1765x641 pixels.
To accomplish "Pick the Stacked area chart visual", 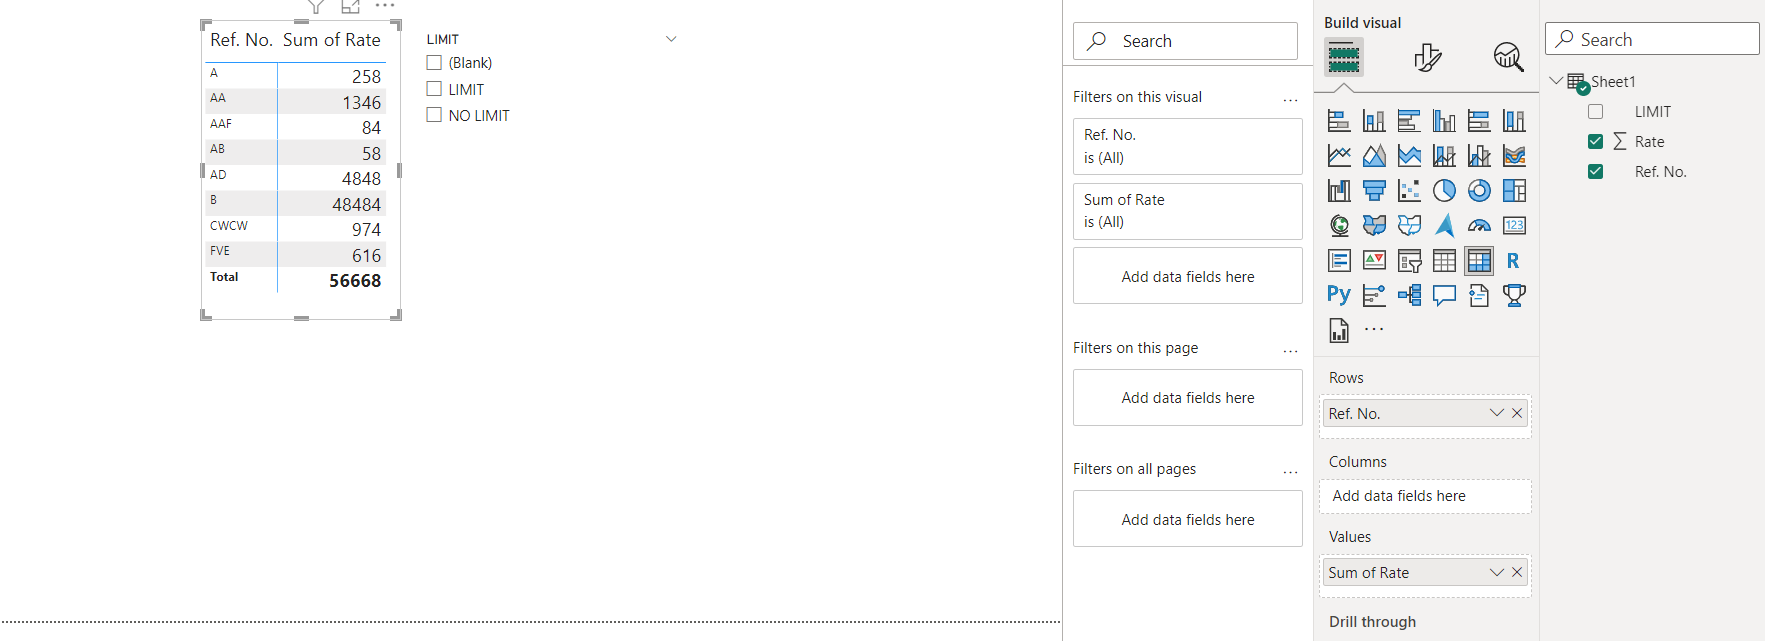I will 1409,156.
